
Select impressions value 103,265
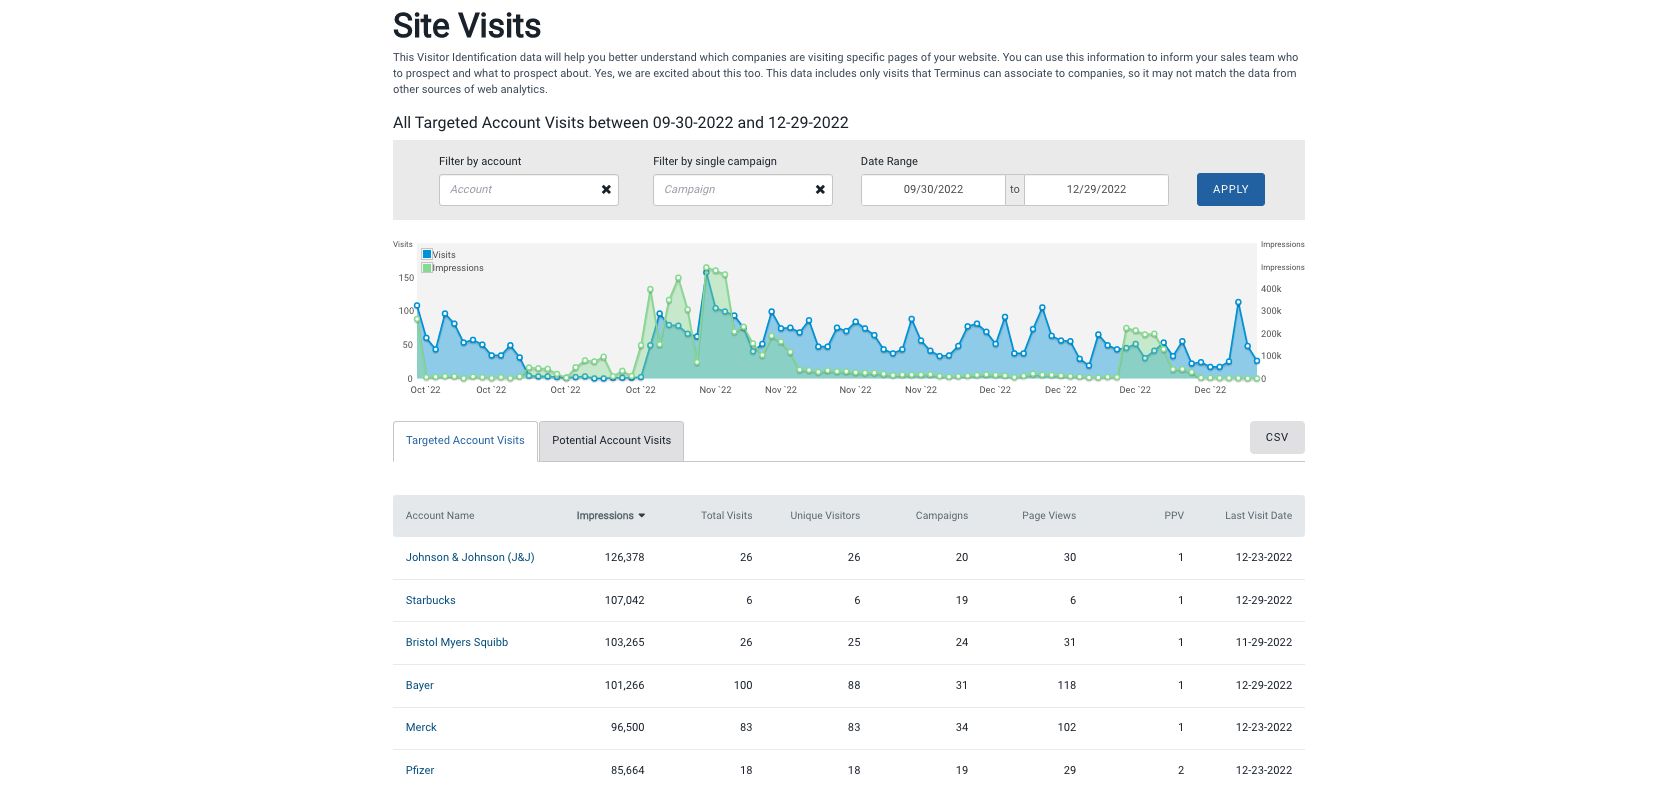click(x=624, y=643)
